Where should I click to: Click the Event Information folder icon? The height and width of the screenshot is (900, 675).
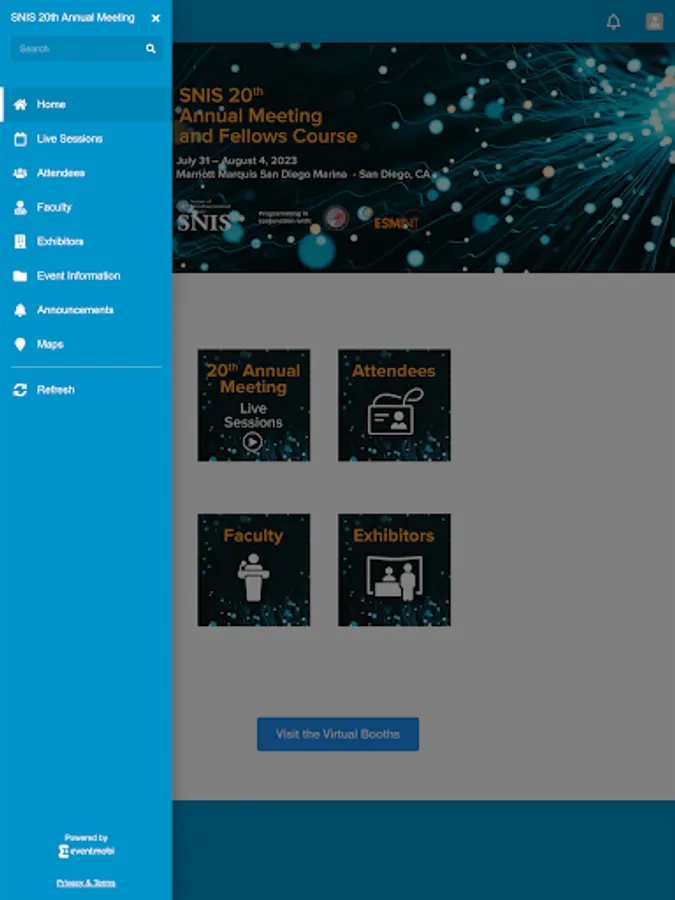pyautogui.click(x=20, y=276)
